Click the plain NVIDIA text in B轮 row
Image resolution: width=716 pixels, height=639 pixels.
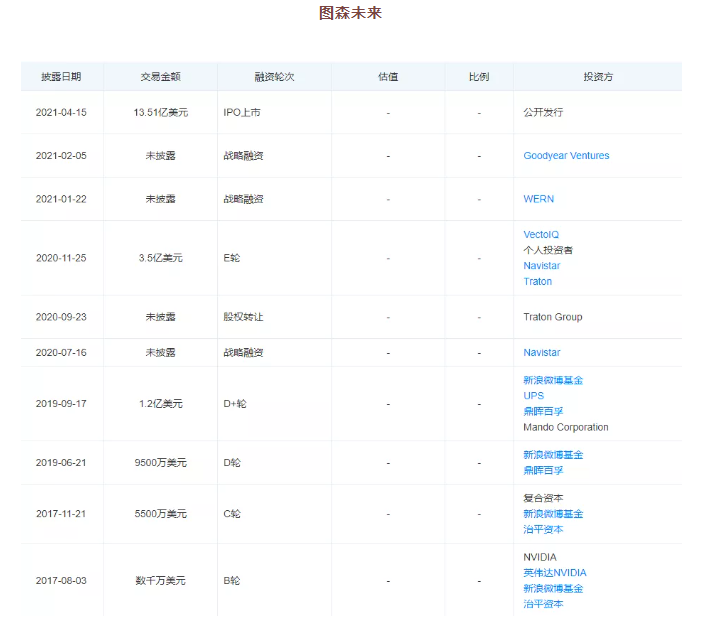coord(540,557)
